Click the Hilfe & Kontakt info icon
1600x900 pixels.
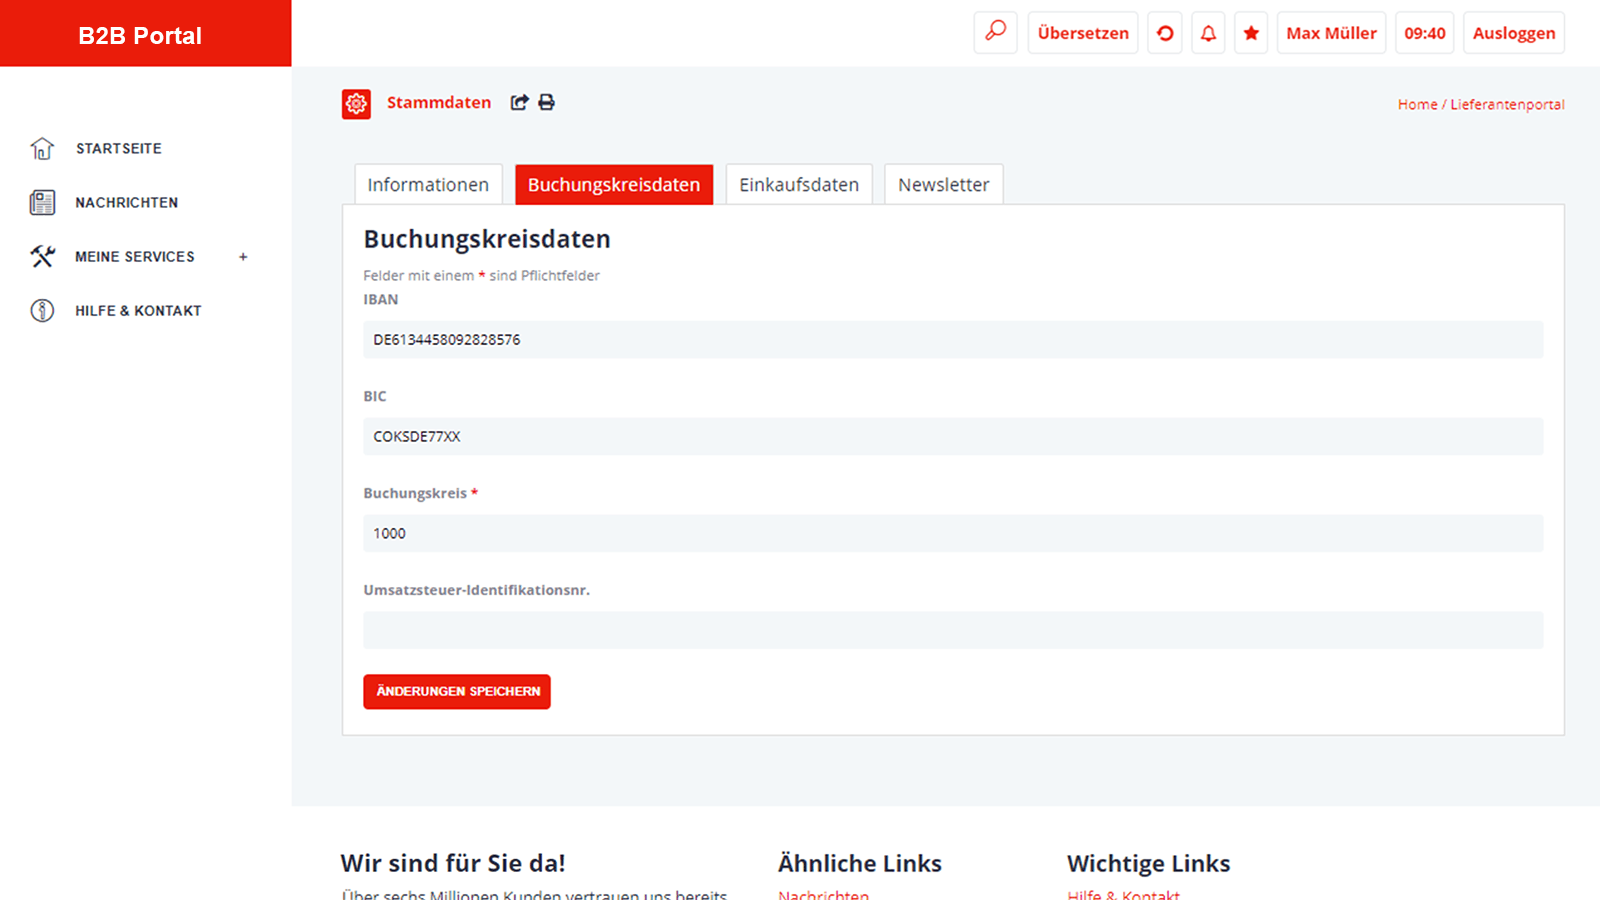42,311
